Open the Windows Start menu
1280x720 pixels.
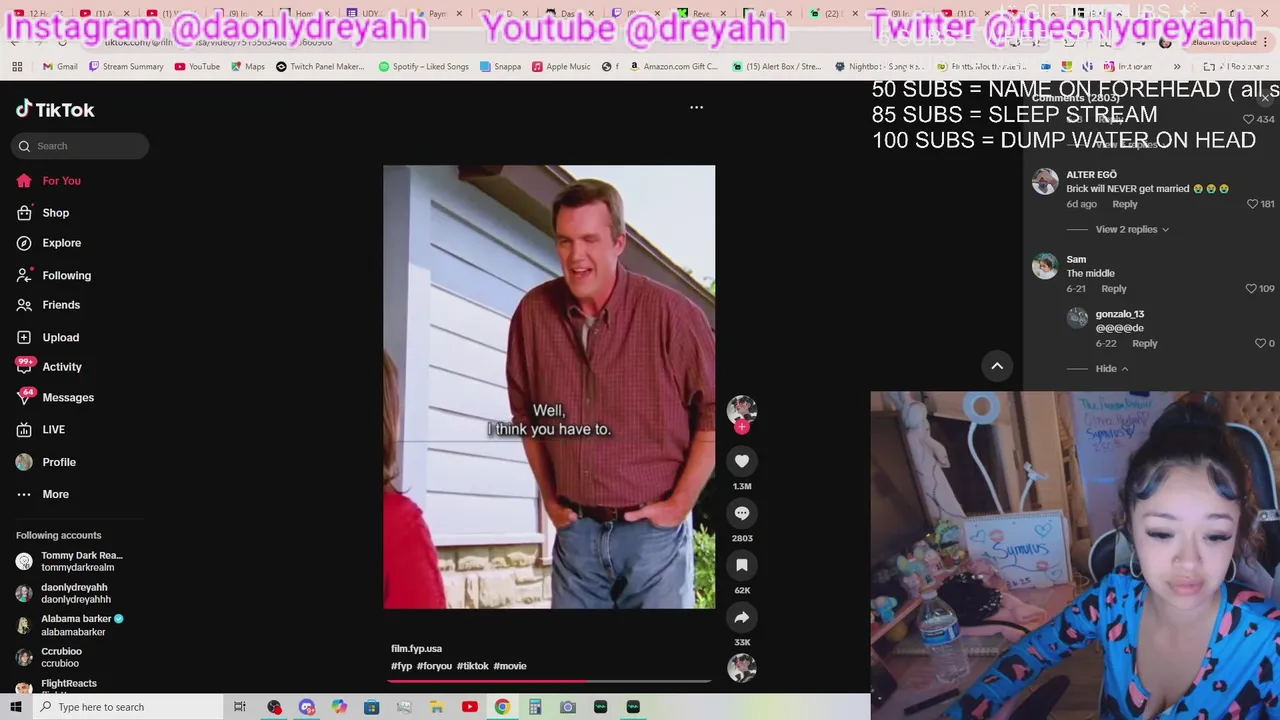(16, 707)
